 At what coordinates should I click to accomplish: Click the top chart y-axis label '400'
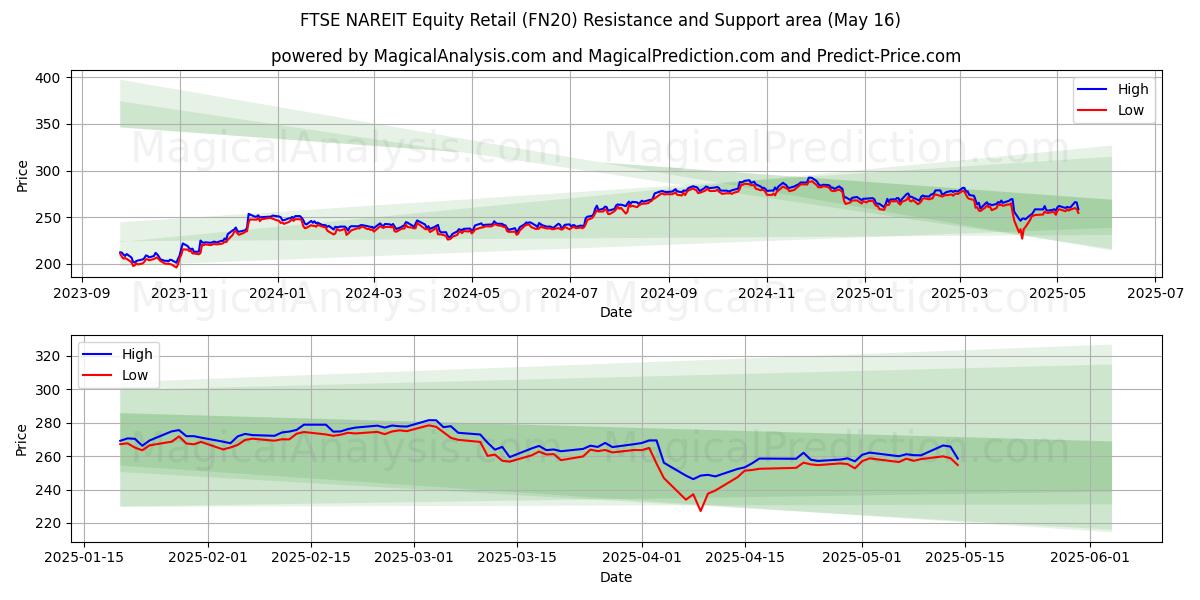tap(50, 78)
